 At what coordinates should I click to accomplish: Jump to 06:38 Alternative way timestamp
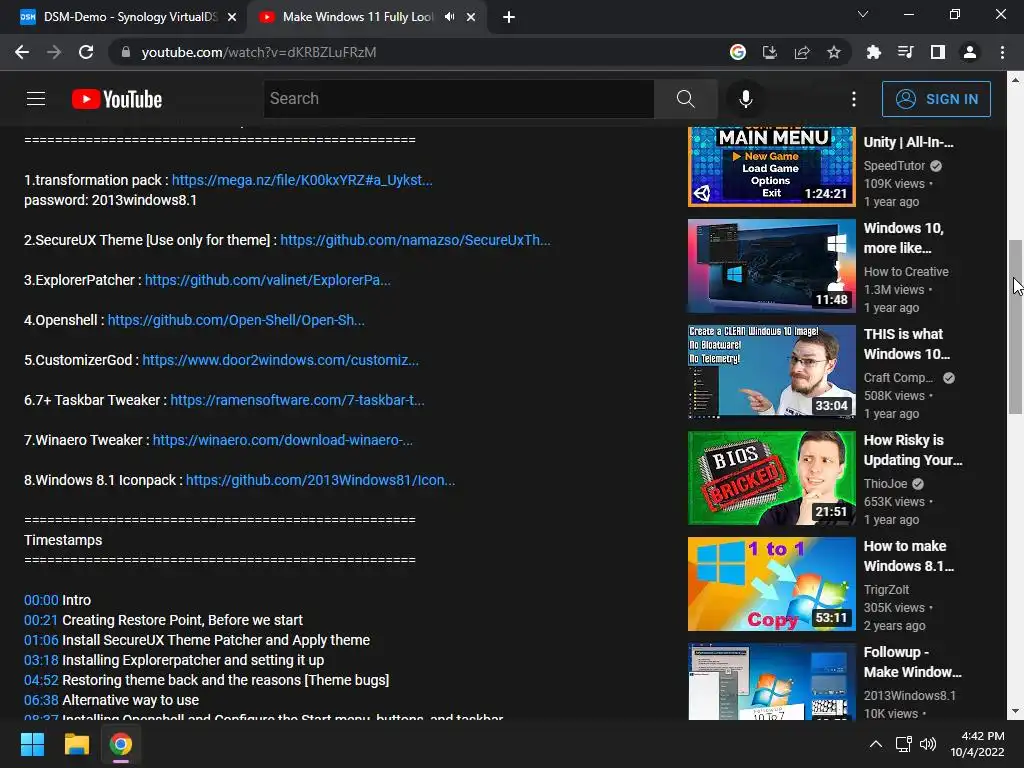(x=41, y=700)
